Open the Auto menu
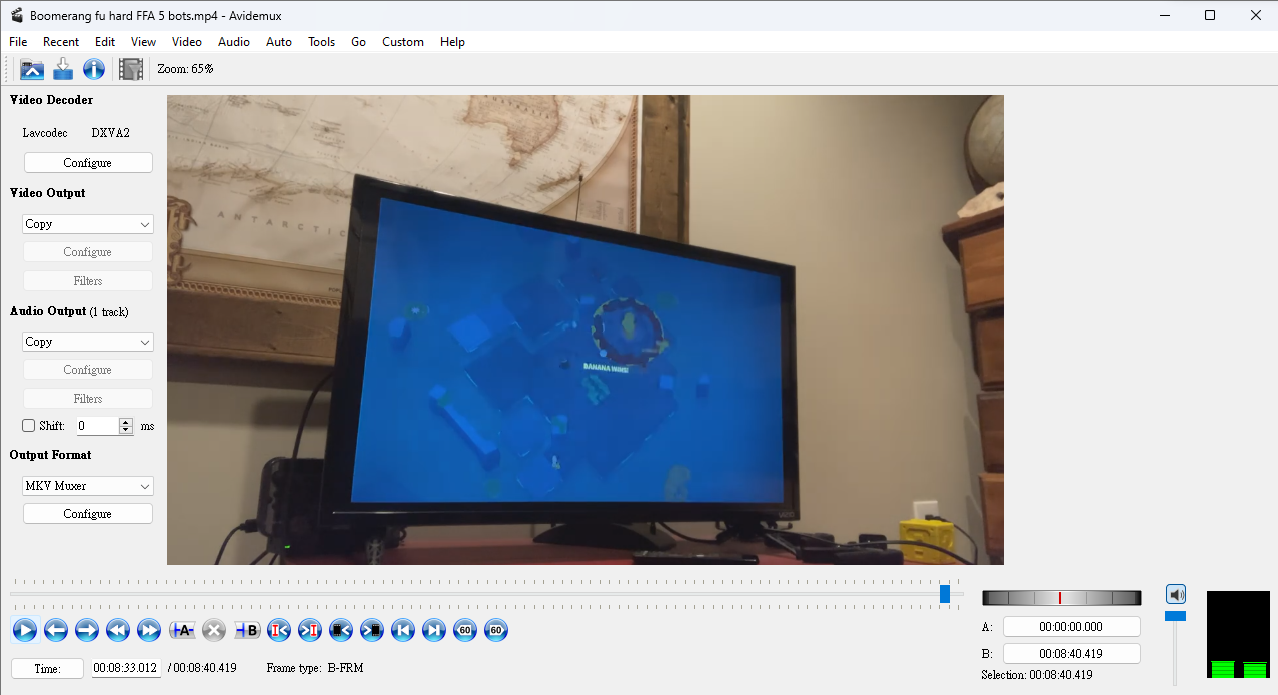1278x695 pixels. click(x=279, y=42)
